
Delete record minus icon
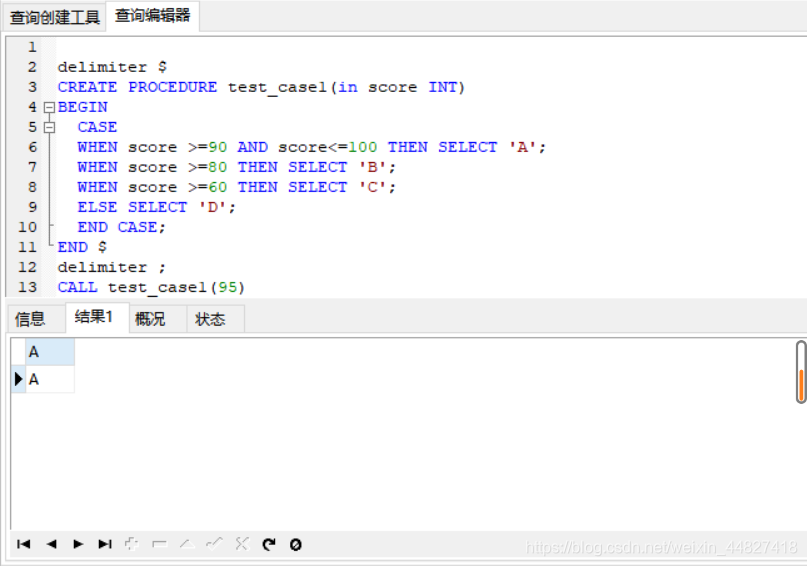click(160, 544)
